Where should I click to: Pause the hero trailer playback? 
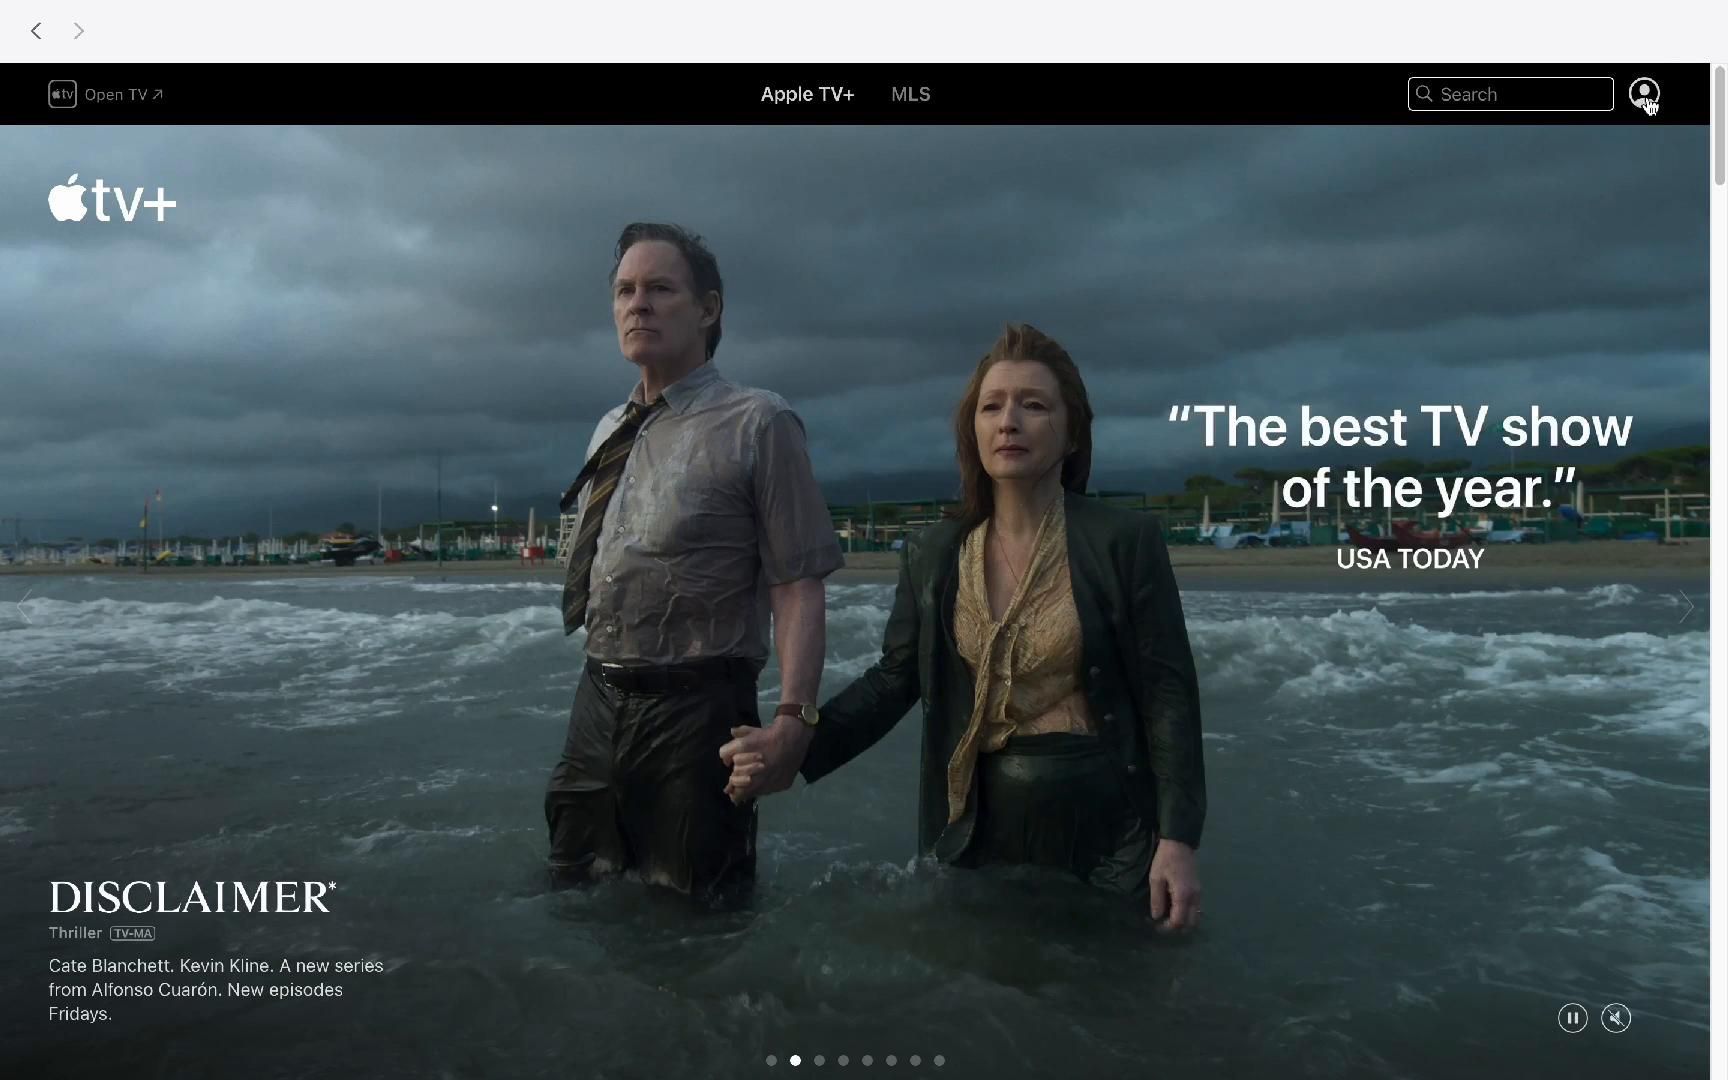click(x=1572, y=1018)
